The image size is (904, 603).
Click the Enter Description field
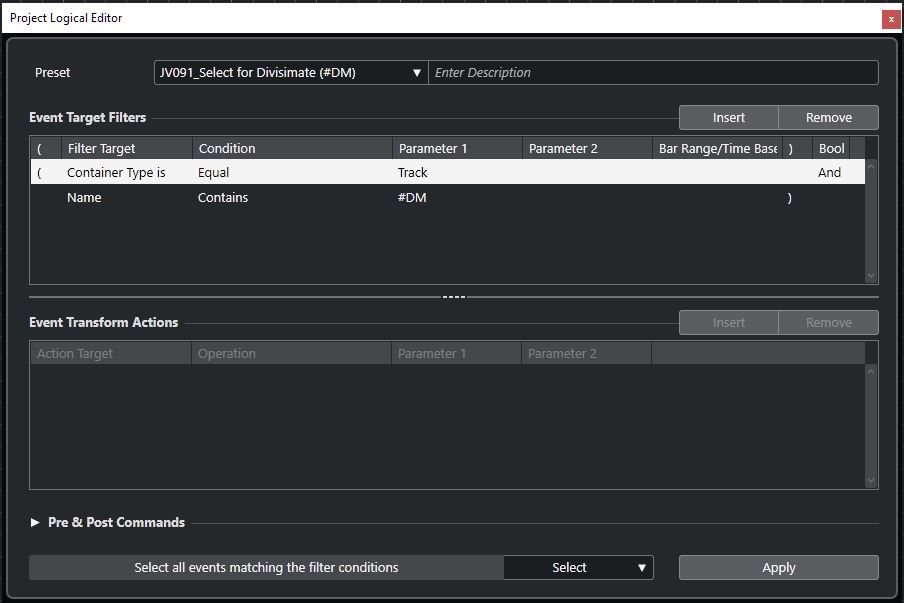click(x=653, y=73)
